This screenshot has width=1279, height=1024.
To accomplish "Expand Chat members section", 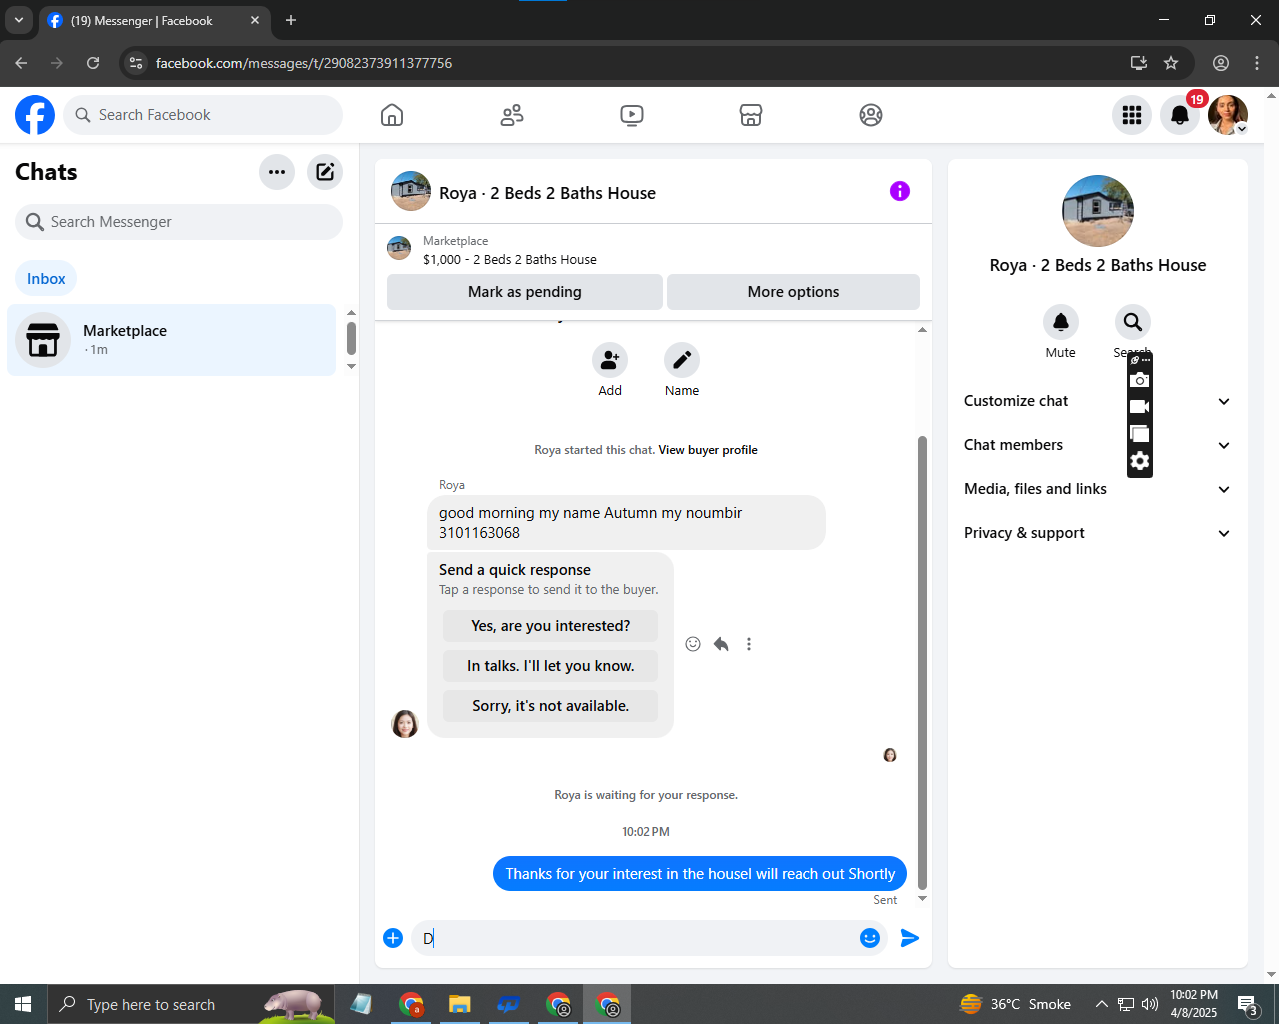I will (x=1097, y=445).
